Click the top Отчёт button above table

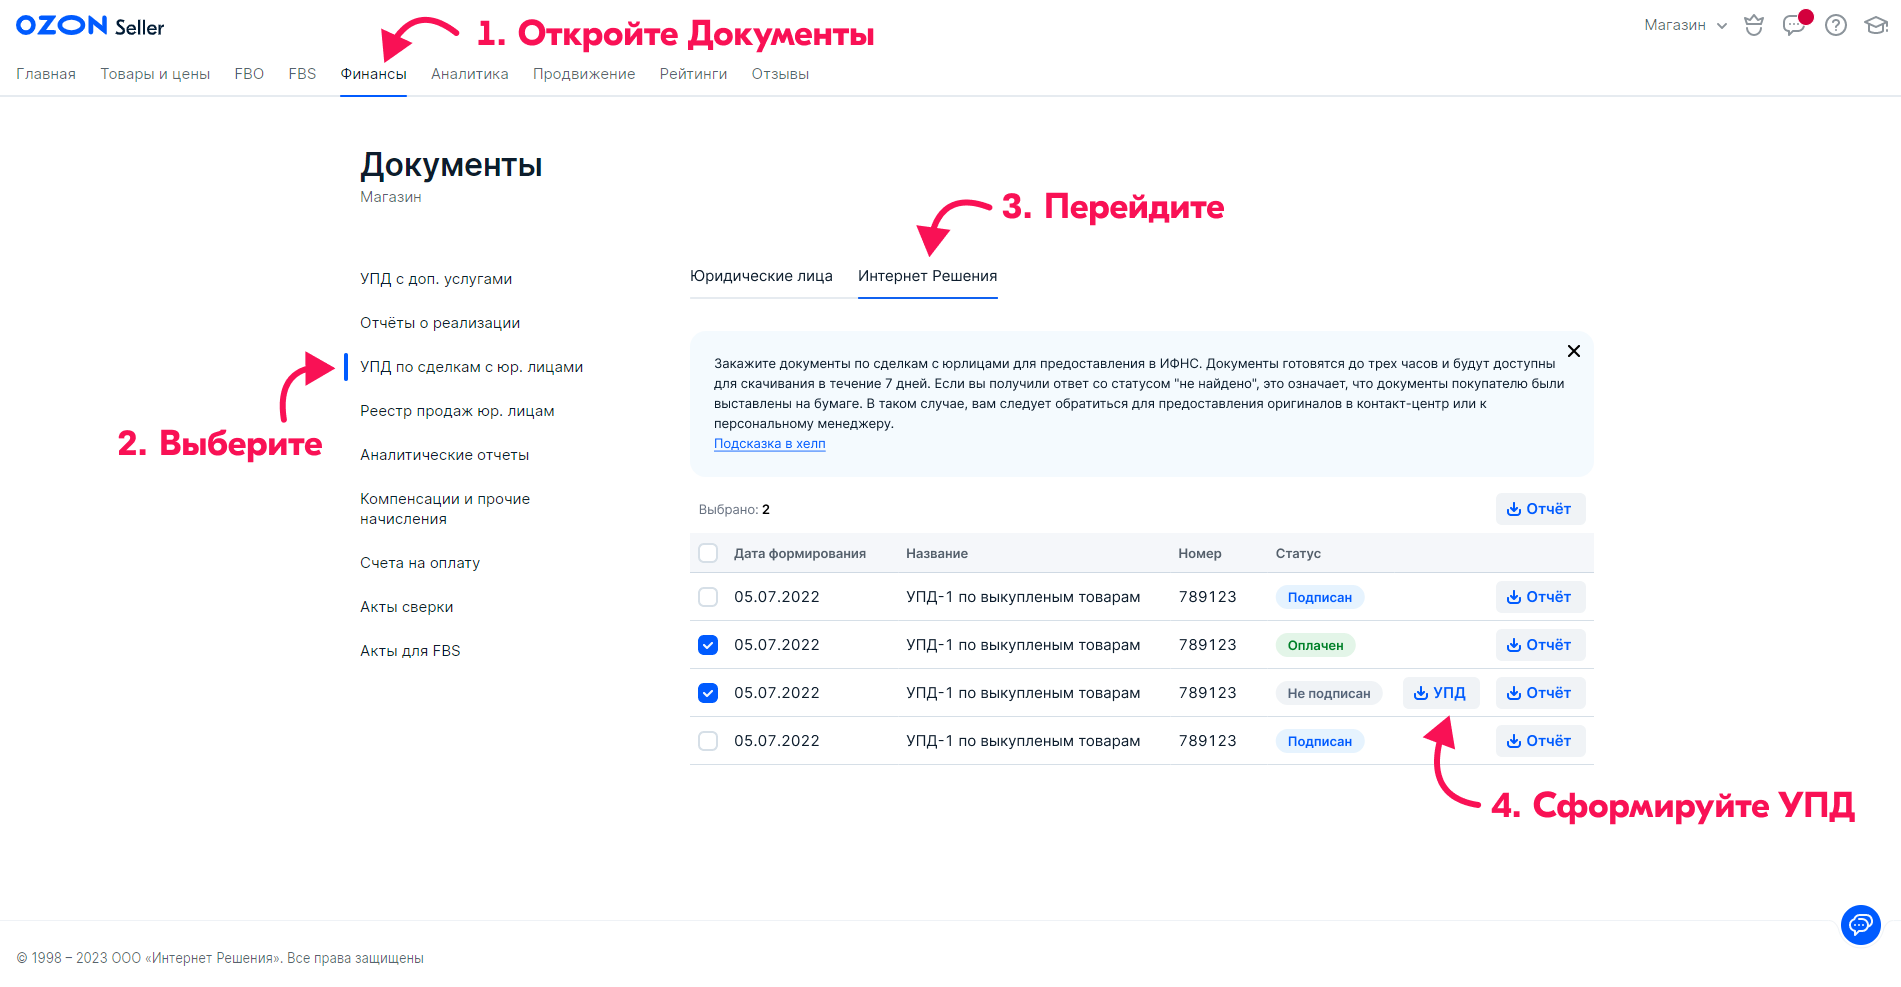(x=1540, y=509)
